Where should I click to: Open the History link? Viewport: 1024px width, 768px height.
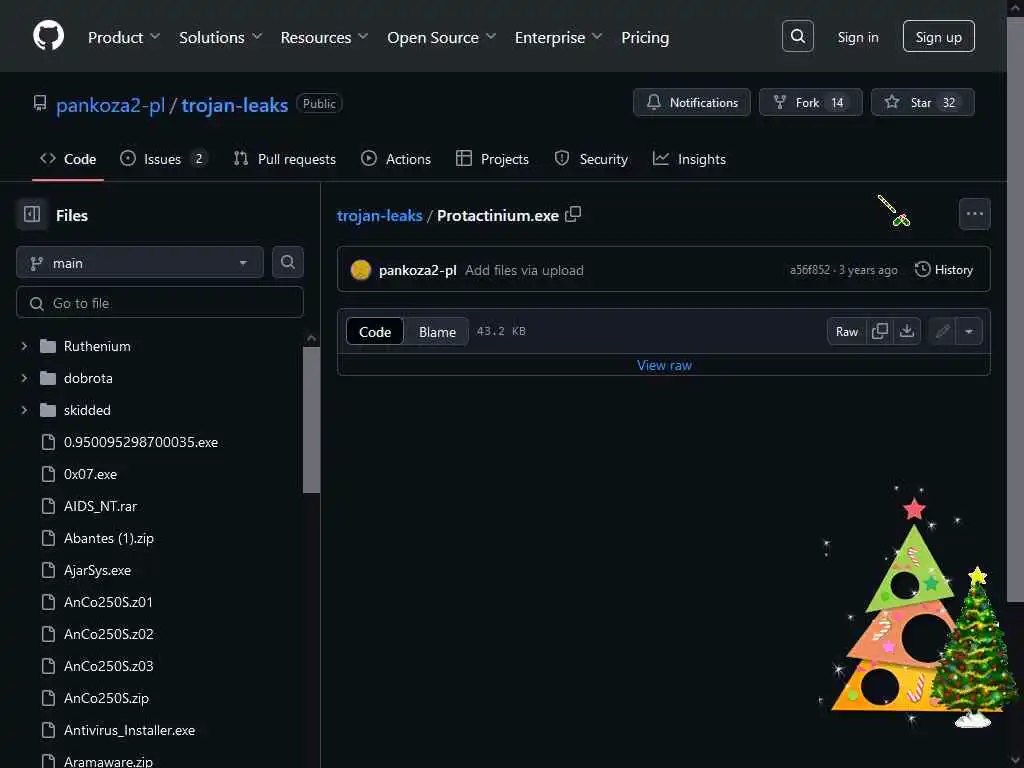click(x=944, y=270)
